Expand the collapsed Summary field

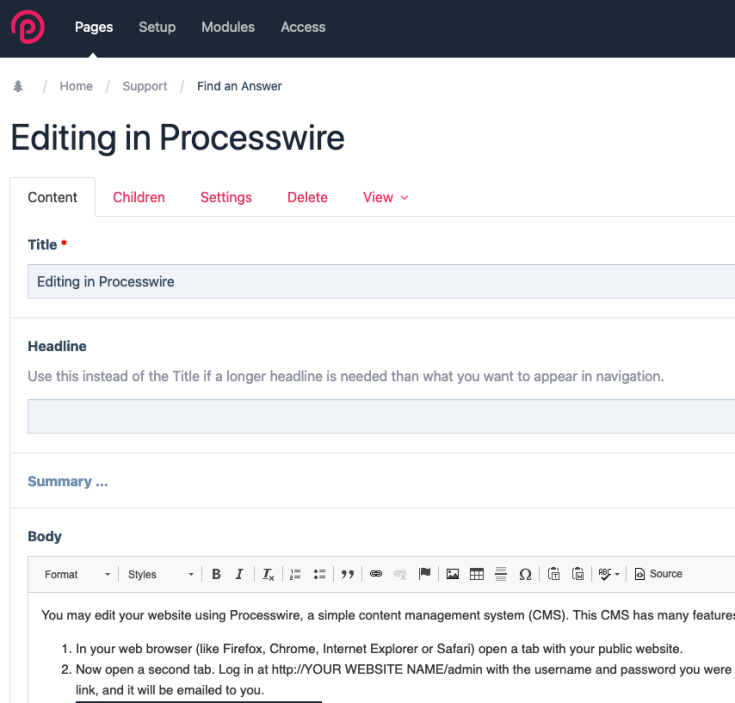point(68,481)
